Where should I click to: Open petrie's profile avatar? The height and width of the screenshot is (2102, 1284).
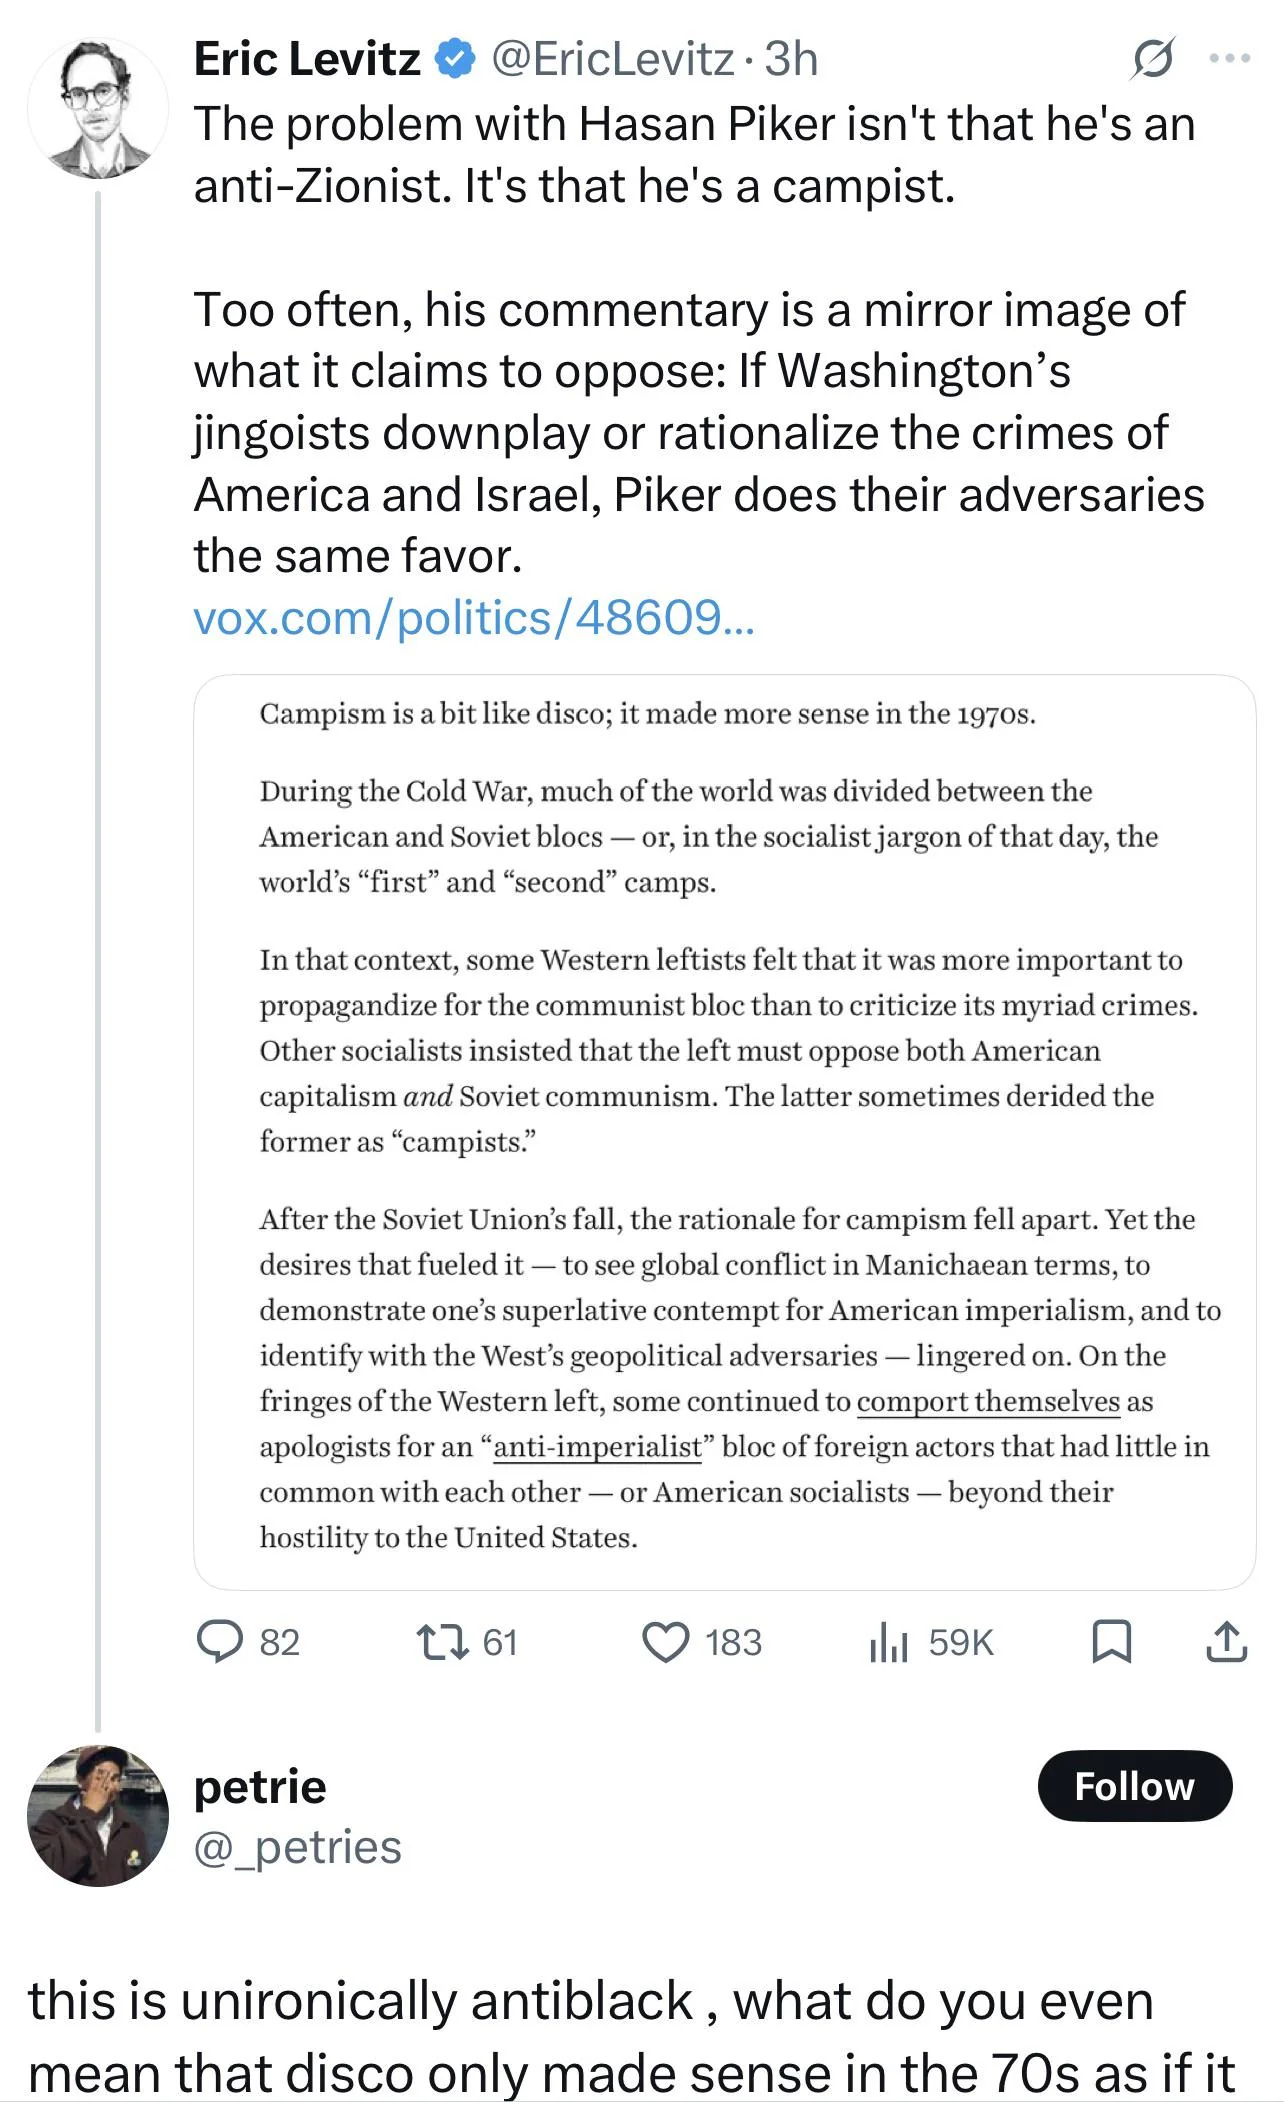97,1816
